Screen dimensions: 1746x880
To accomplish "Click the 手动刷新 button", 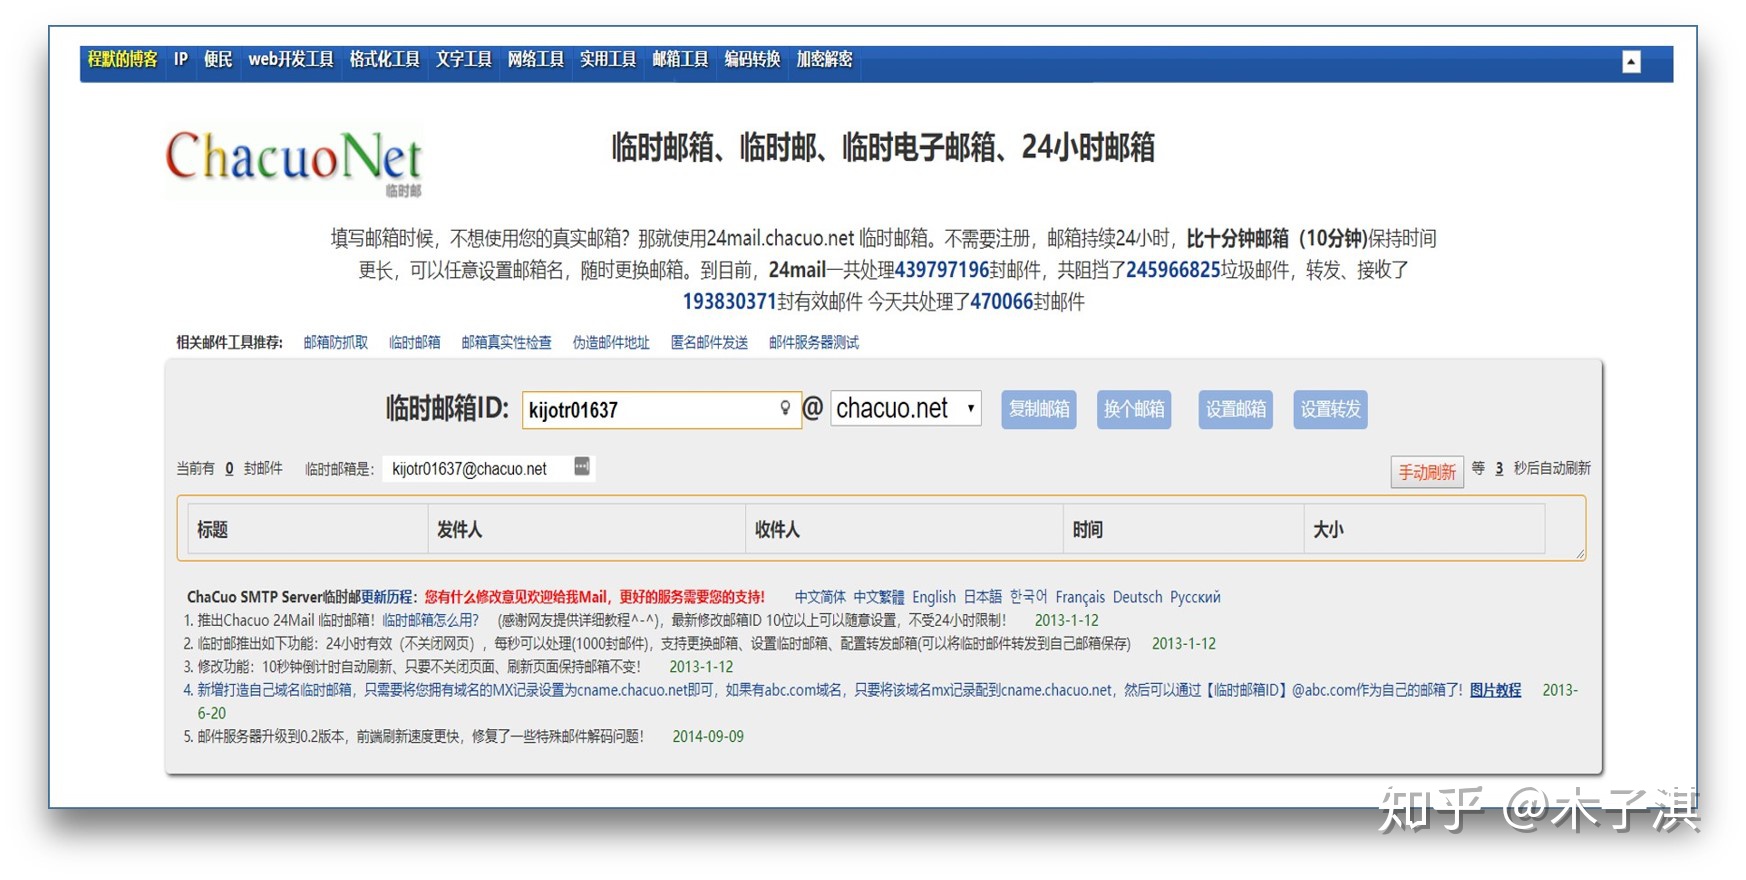I will coord(1427,471).
